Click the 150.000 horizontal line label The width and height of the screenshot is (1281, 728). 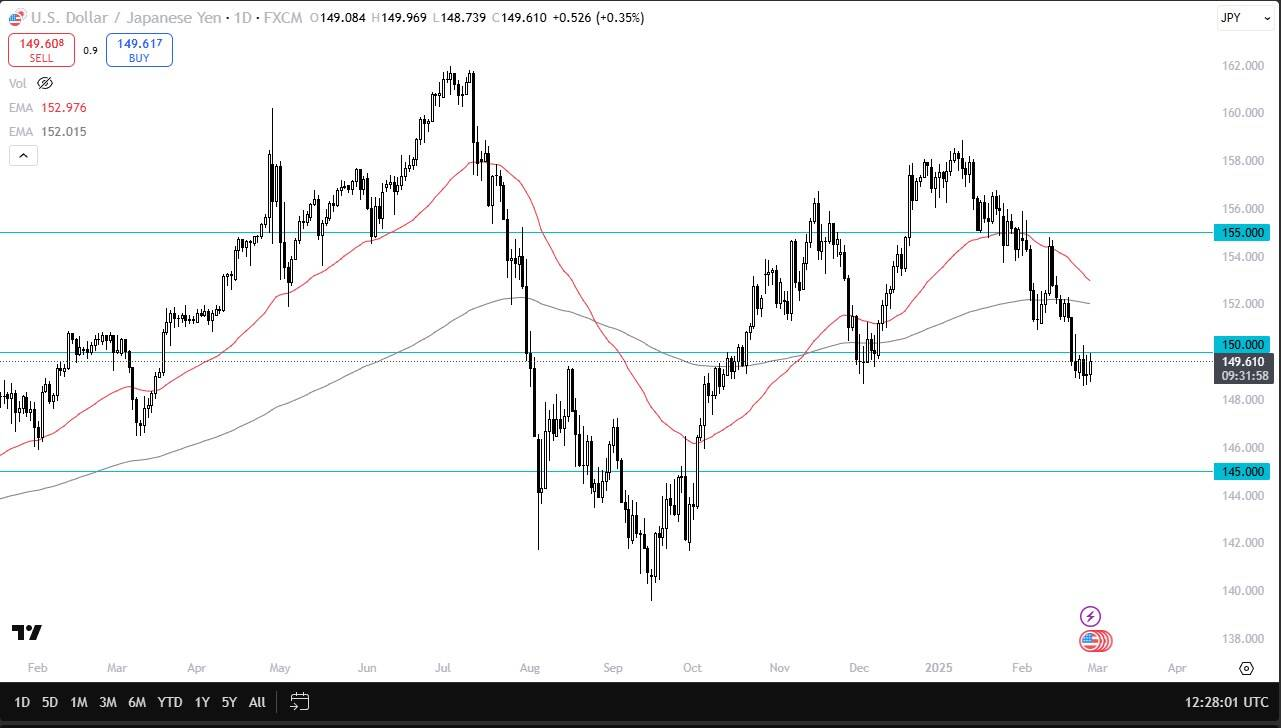point(1240,343)
